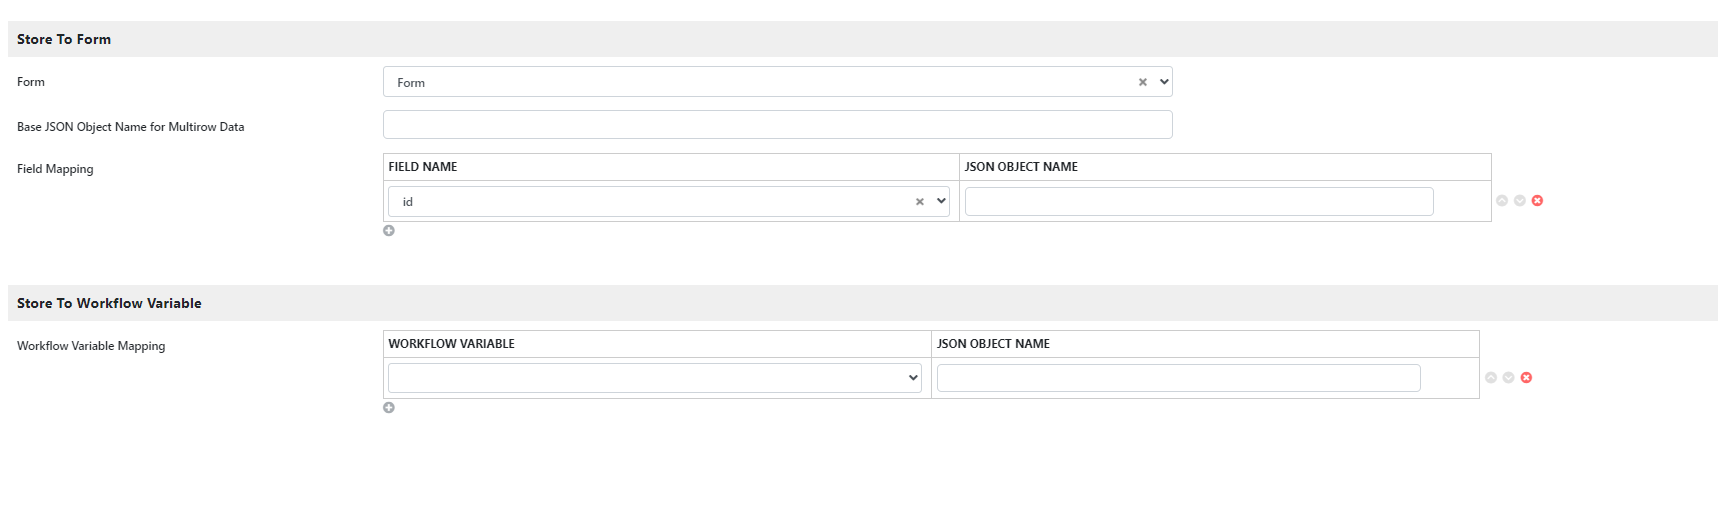Remove the Workflow Variable Mapping row
This screenshot has width=1718, height=521.
point(1526,378)
